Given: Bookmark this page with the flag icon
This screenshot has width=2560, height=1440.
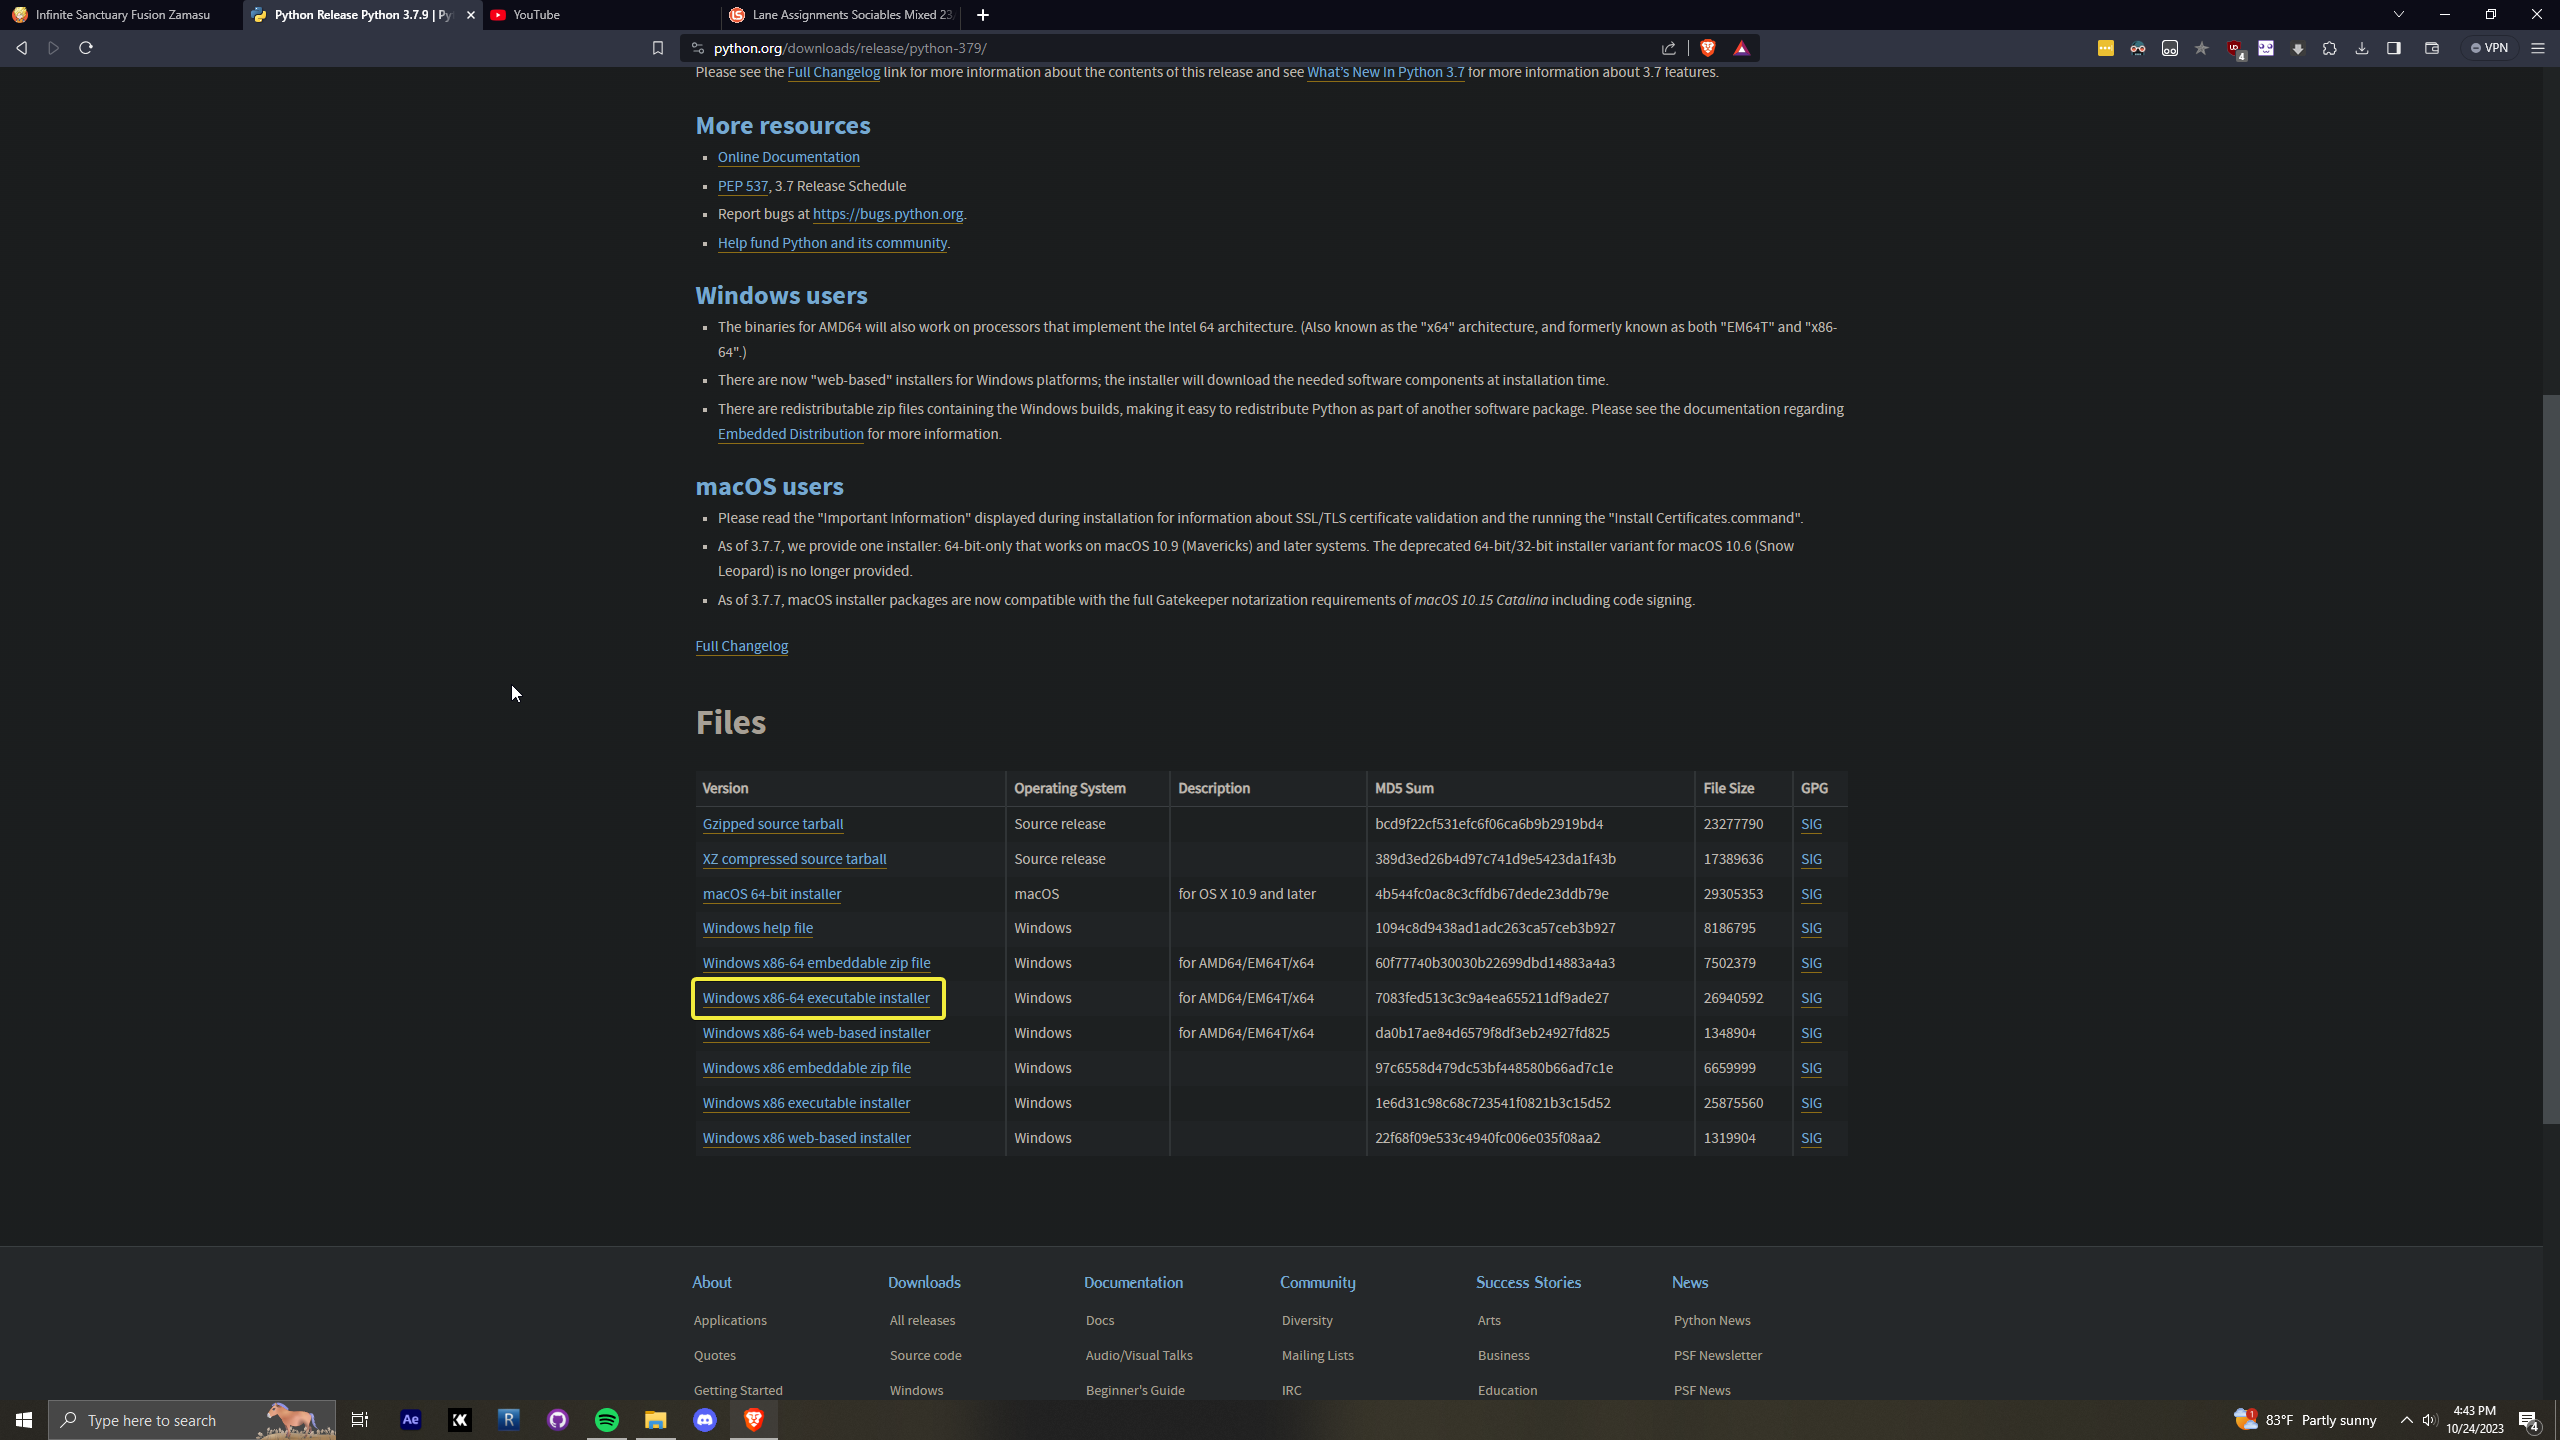Looking at the screenshot, I should 656,47.
